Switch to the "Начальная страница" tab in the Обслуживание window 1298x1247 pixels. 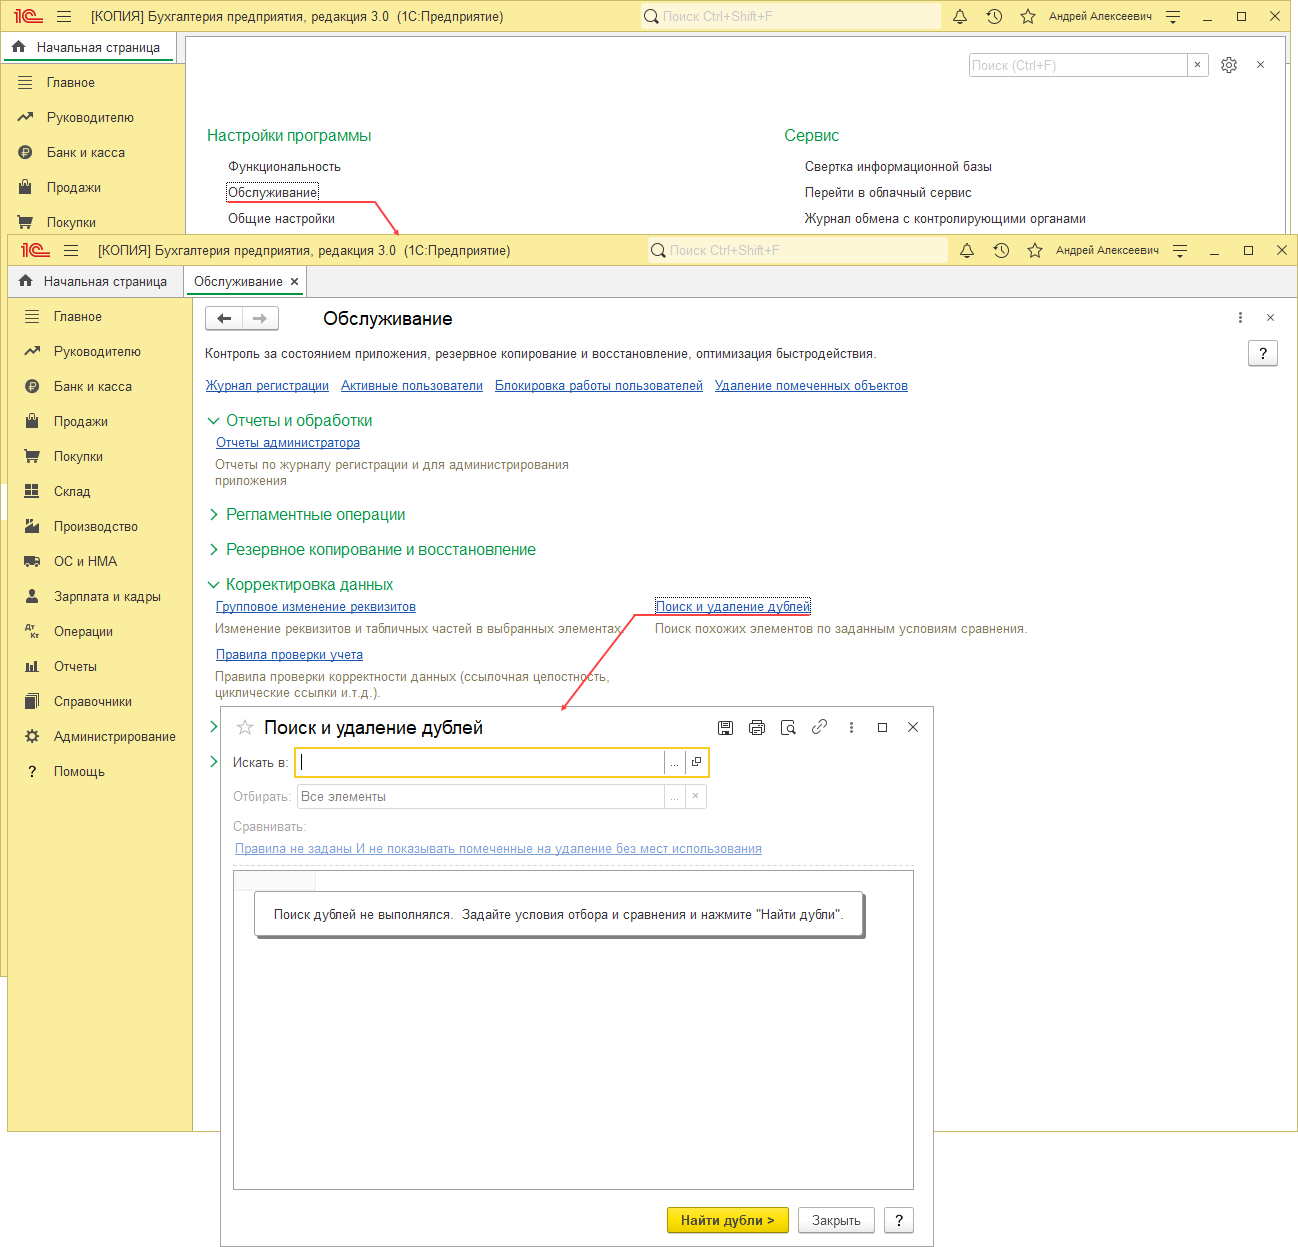pyautogui.click(x=96, y=282)
